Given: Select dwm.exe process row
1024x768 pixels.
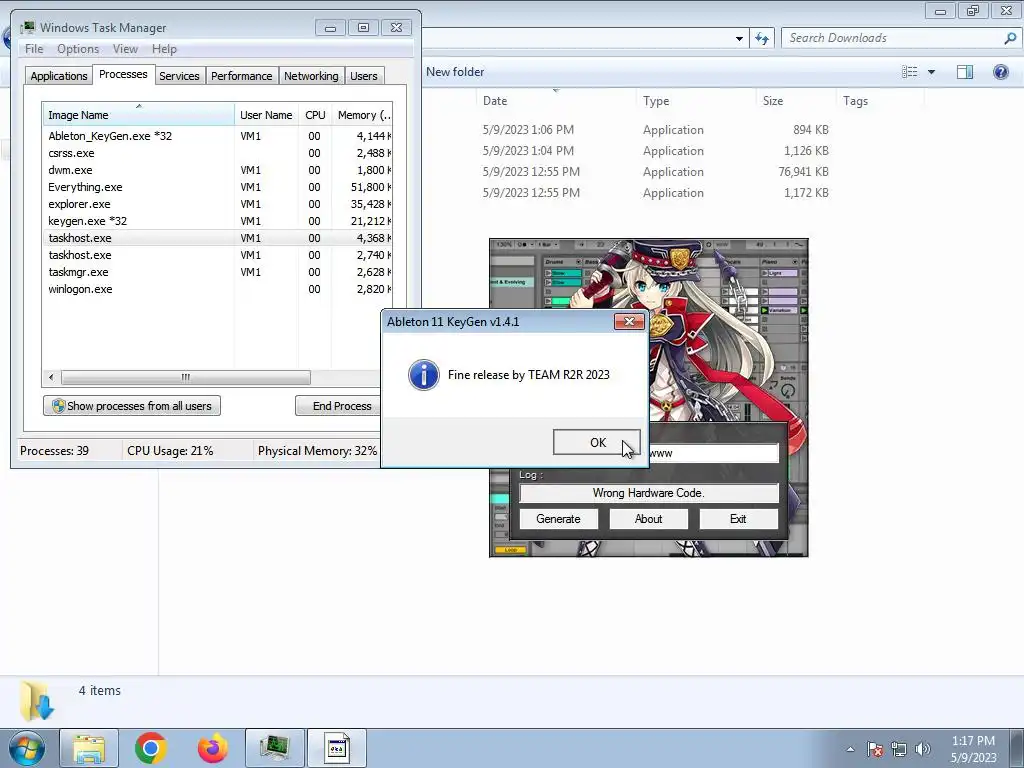Looking at the screenshot, I should [217, 170].
